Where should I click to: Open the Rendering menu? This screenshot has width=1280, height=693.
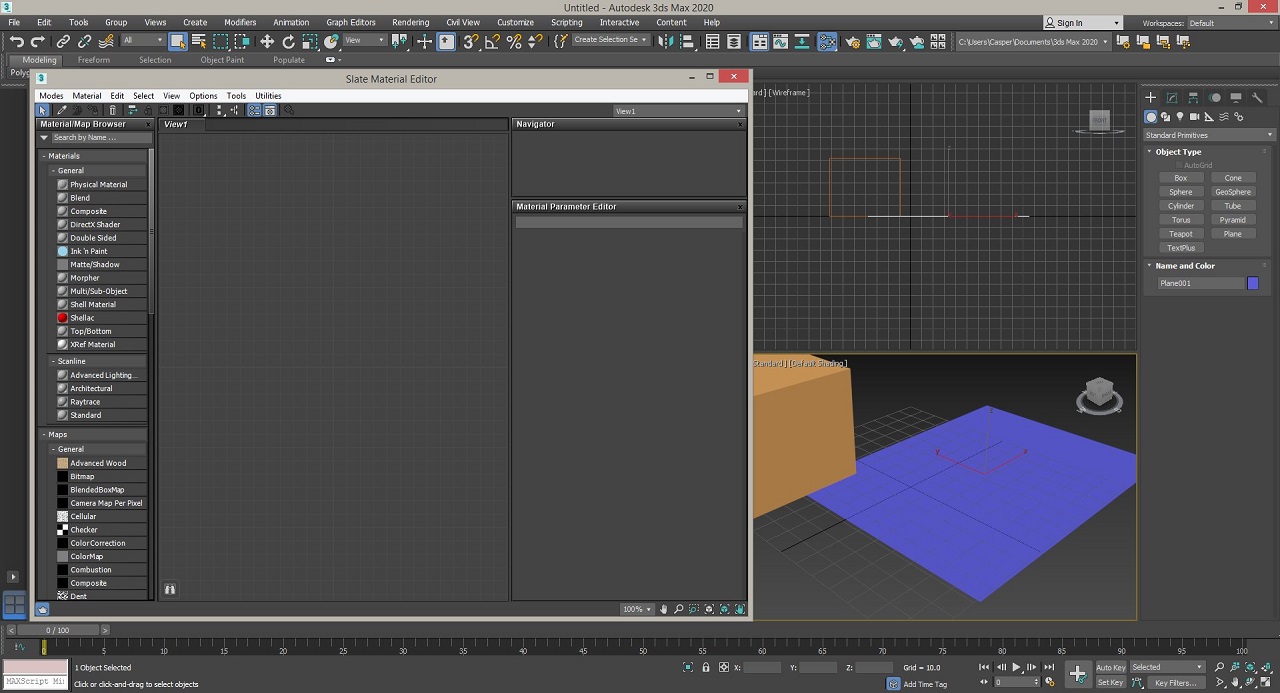click(x=410, y=22)
